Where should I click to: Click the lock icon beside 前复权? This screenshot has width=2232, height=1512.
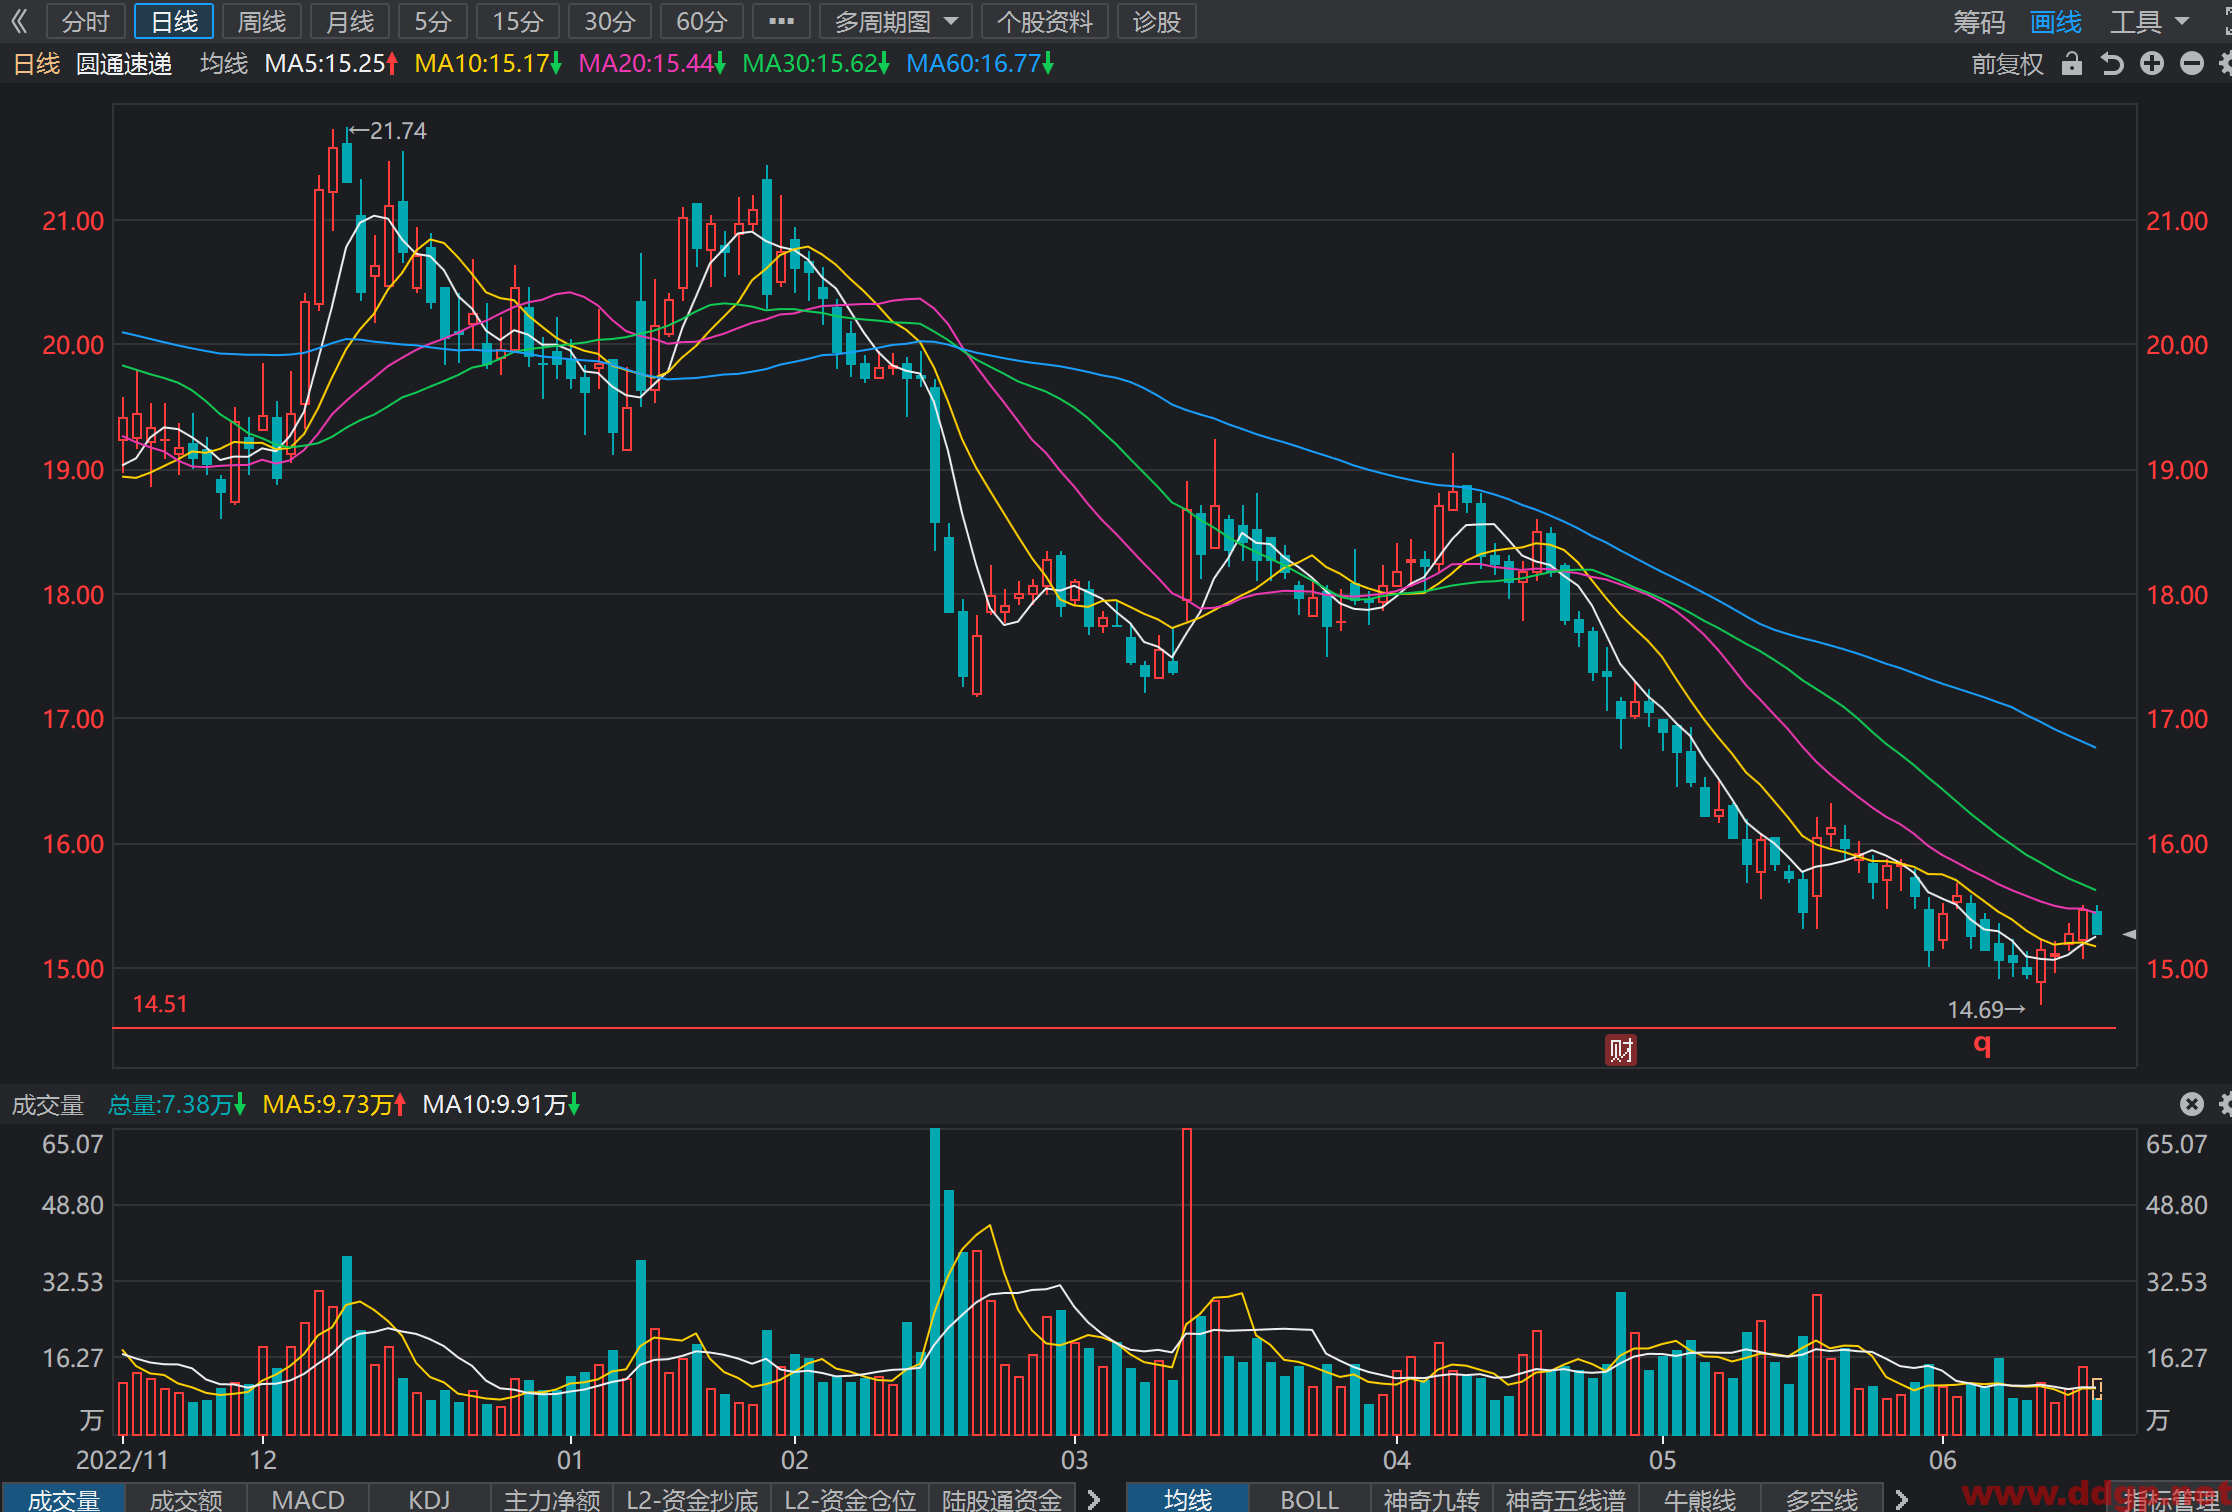(2072, 64)
